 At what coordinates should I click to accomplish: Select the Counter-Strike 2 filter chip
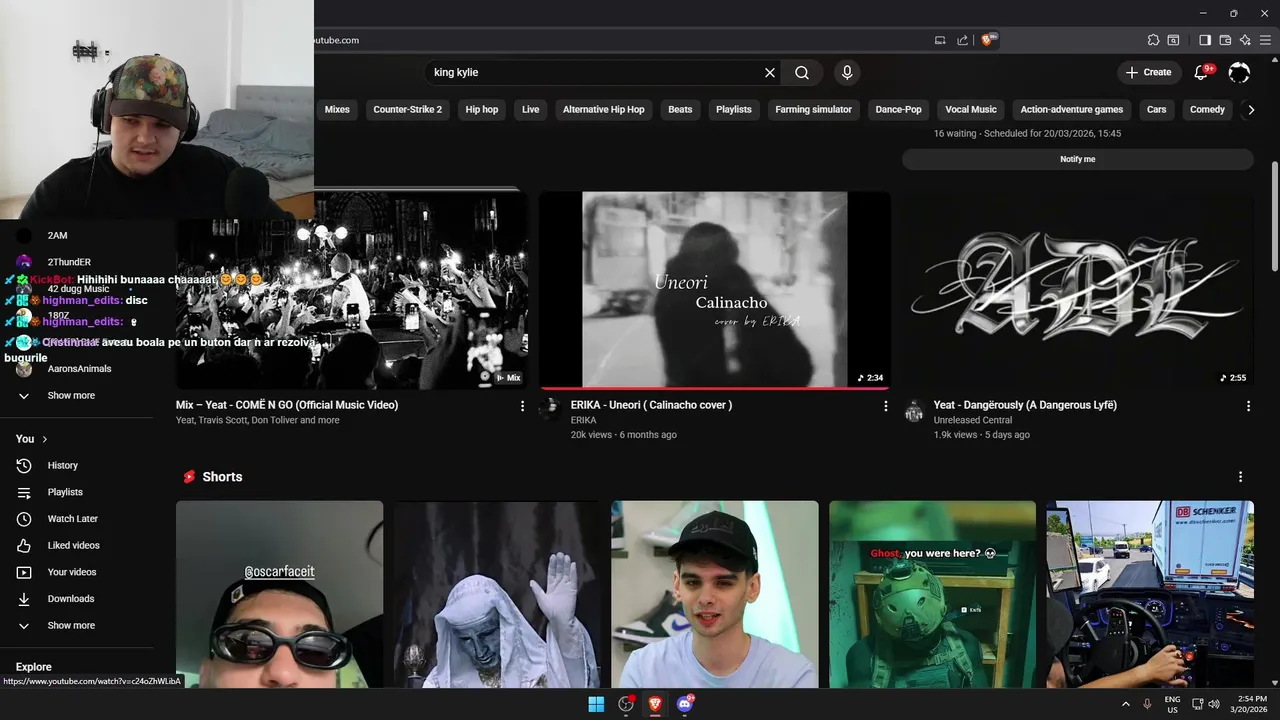pyautogui.click(x=407, y=110)
